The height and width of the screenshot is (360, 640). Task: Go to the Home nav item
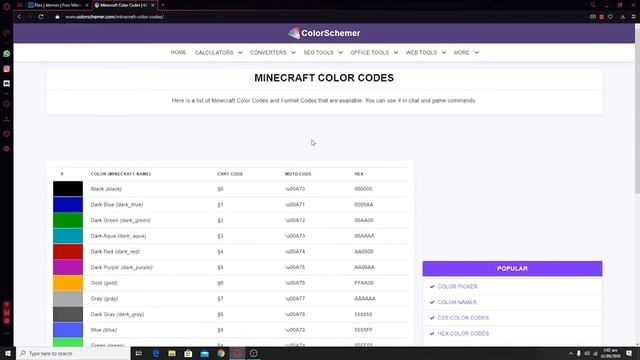click(178, 52)
